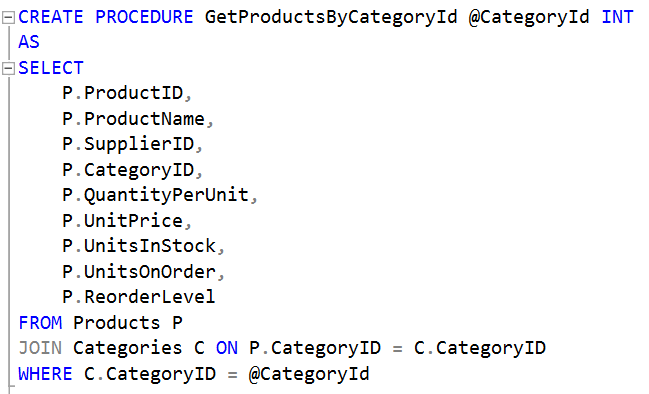Screen dimensions: 649x394
Task: Click the PROCEDURE keyword
Action: click(x=144, y=17)
